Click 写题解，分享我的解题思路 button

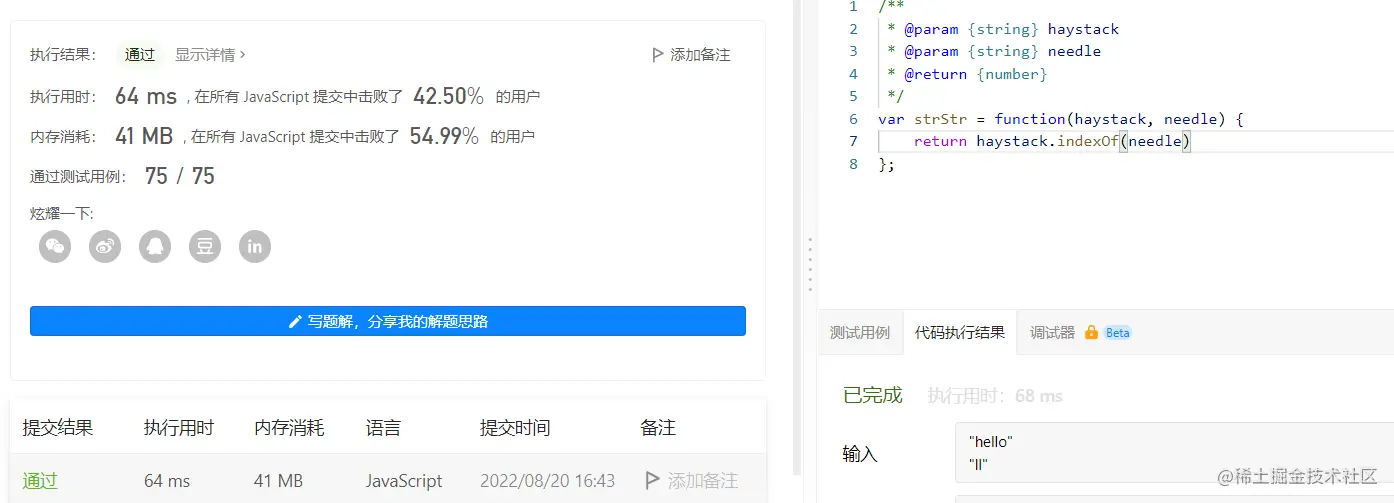tap(388, 321)
